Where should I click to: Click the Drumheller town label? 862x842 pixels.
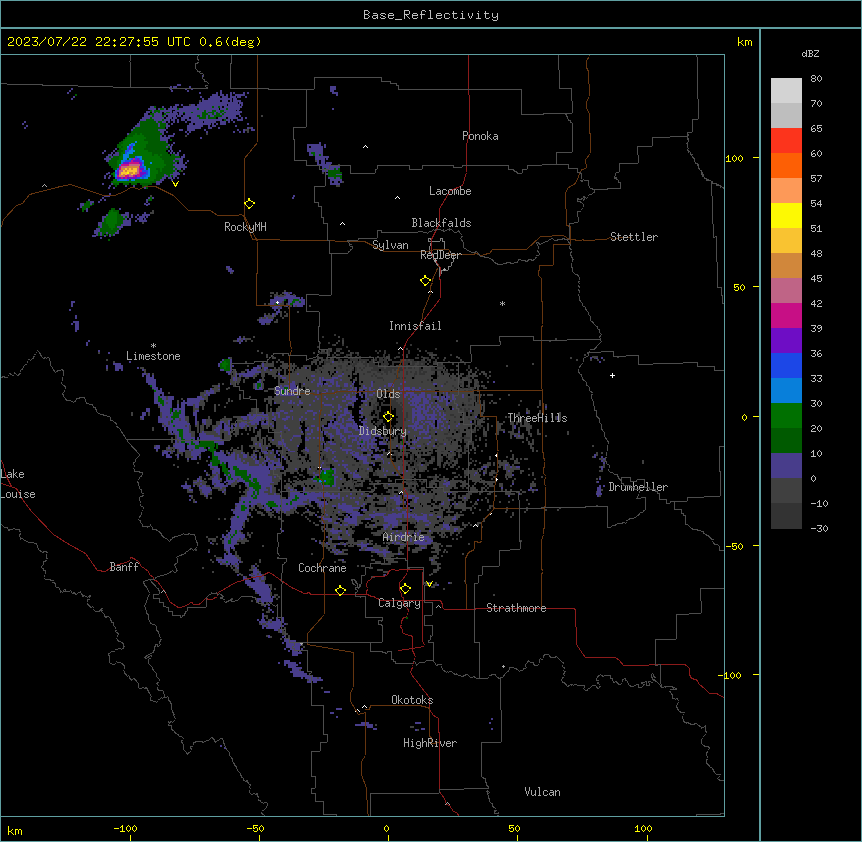pyautogui.click(x=638, y=487)
